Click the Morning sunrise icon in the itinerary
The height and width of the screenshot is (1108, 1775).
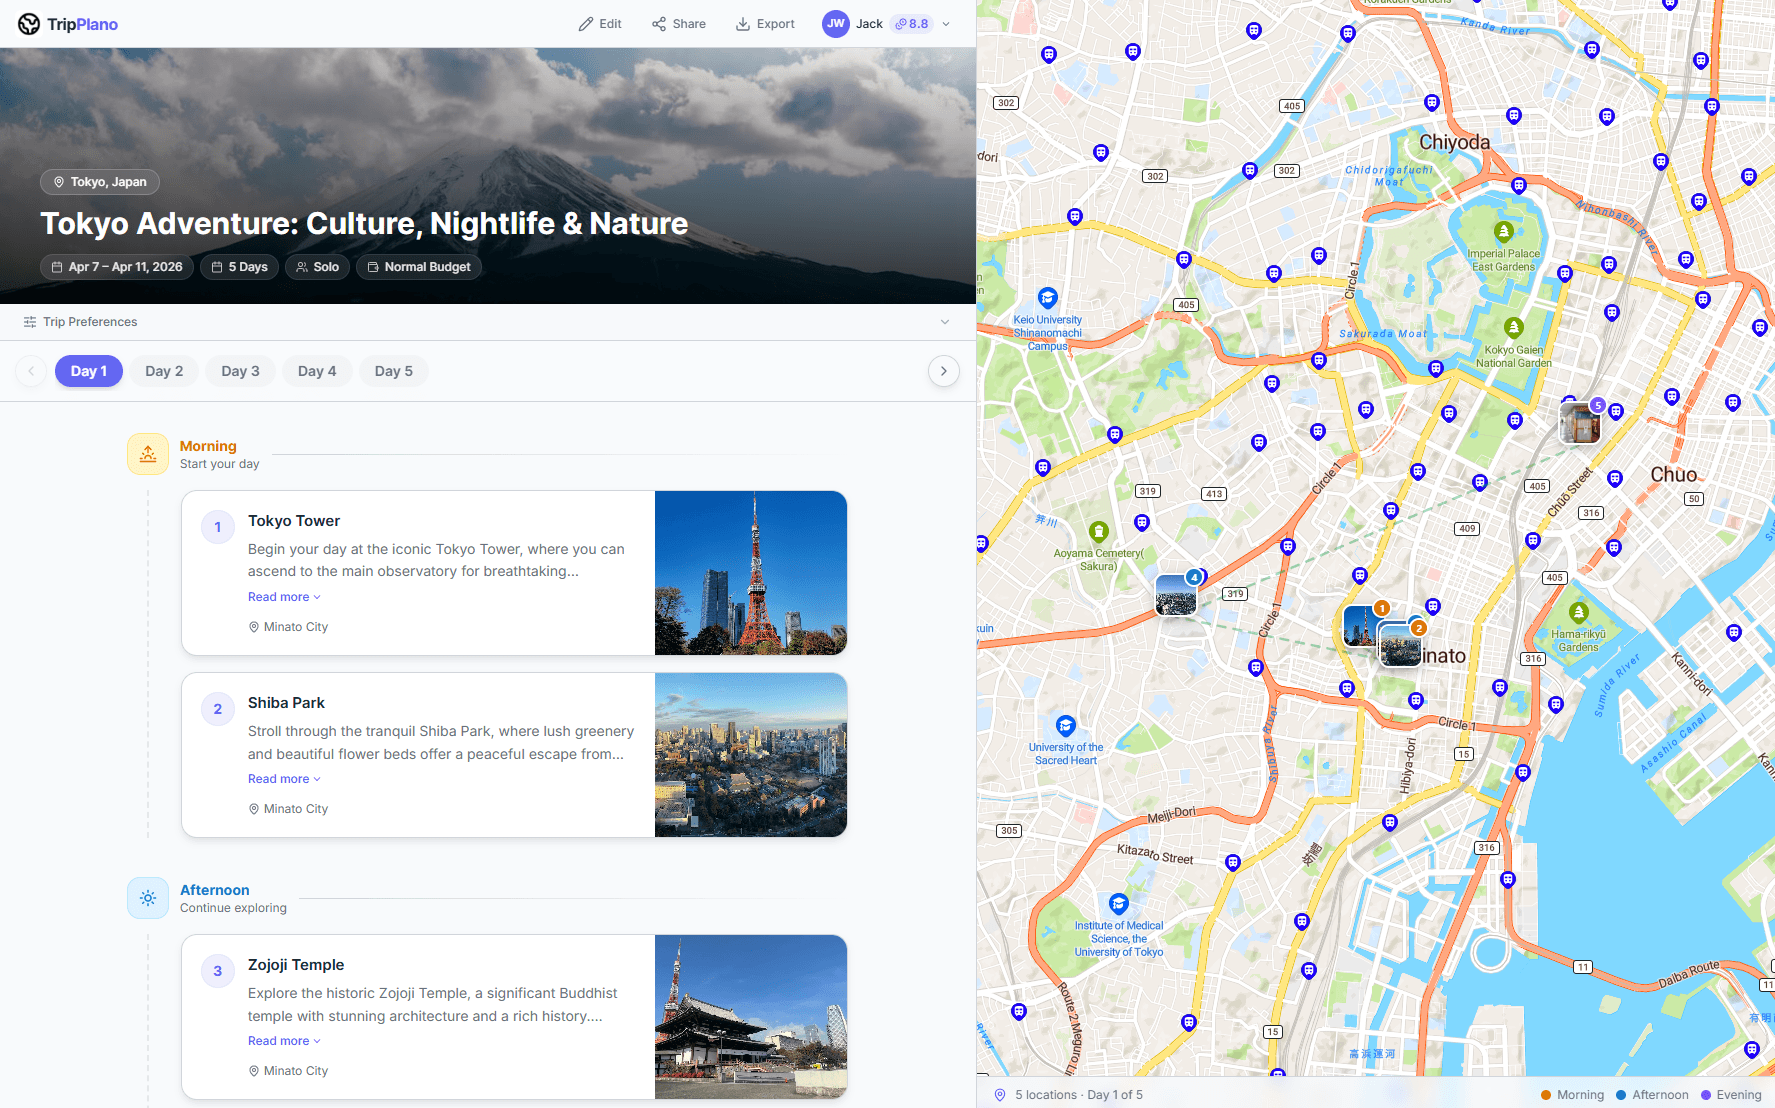coord(147,453)
